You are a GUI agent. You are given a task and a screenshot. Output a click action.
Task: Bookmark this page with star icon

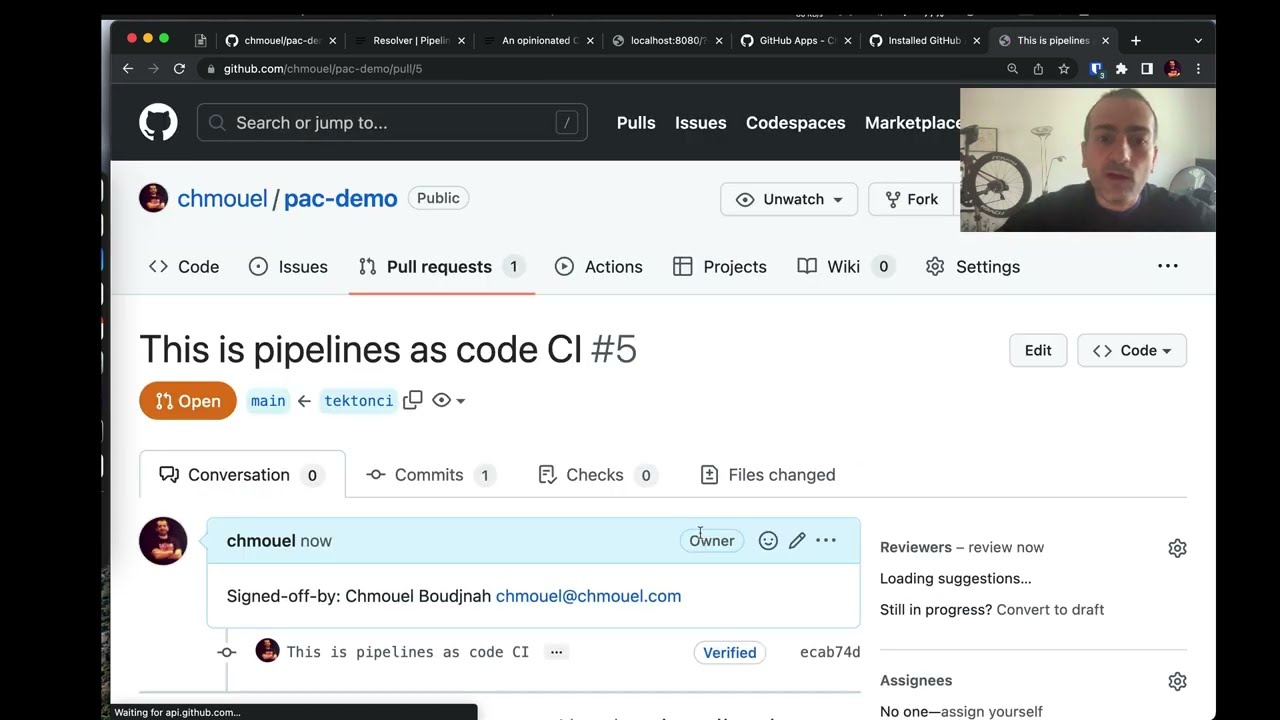click(x=1064, y=69)
